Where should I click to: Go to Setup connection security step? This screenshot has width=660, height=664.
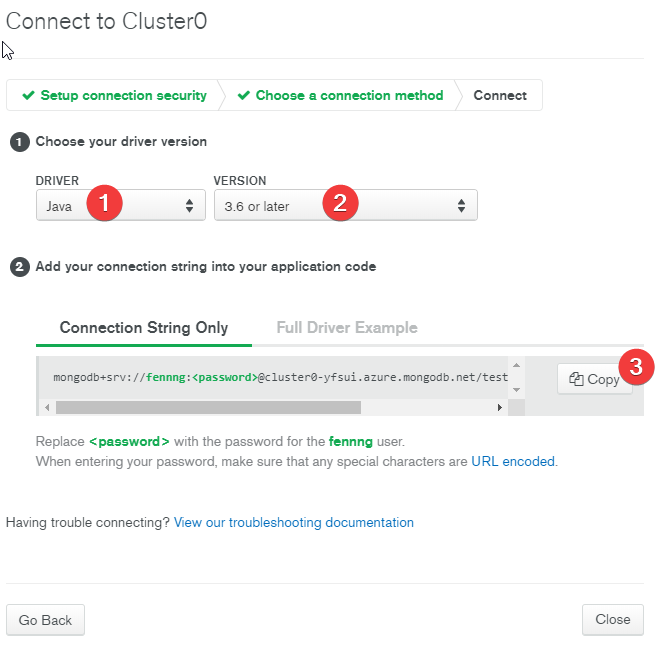coord(114,95)
